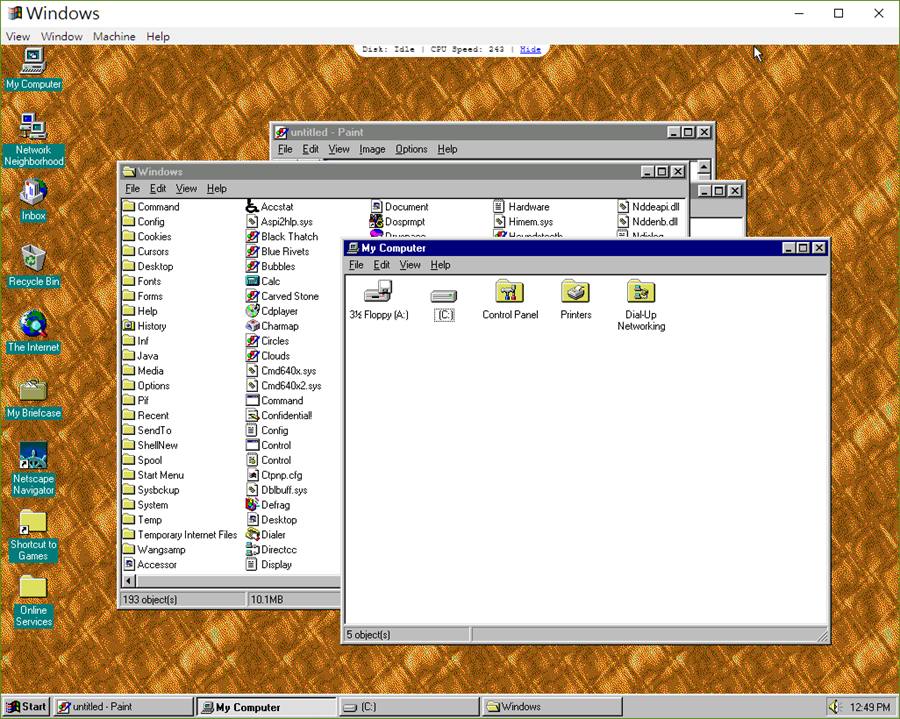Click the Hide link in status overlay

click(x=530, y=49)
